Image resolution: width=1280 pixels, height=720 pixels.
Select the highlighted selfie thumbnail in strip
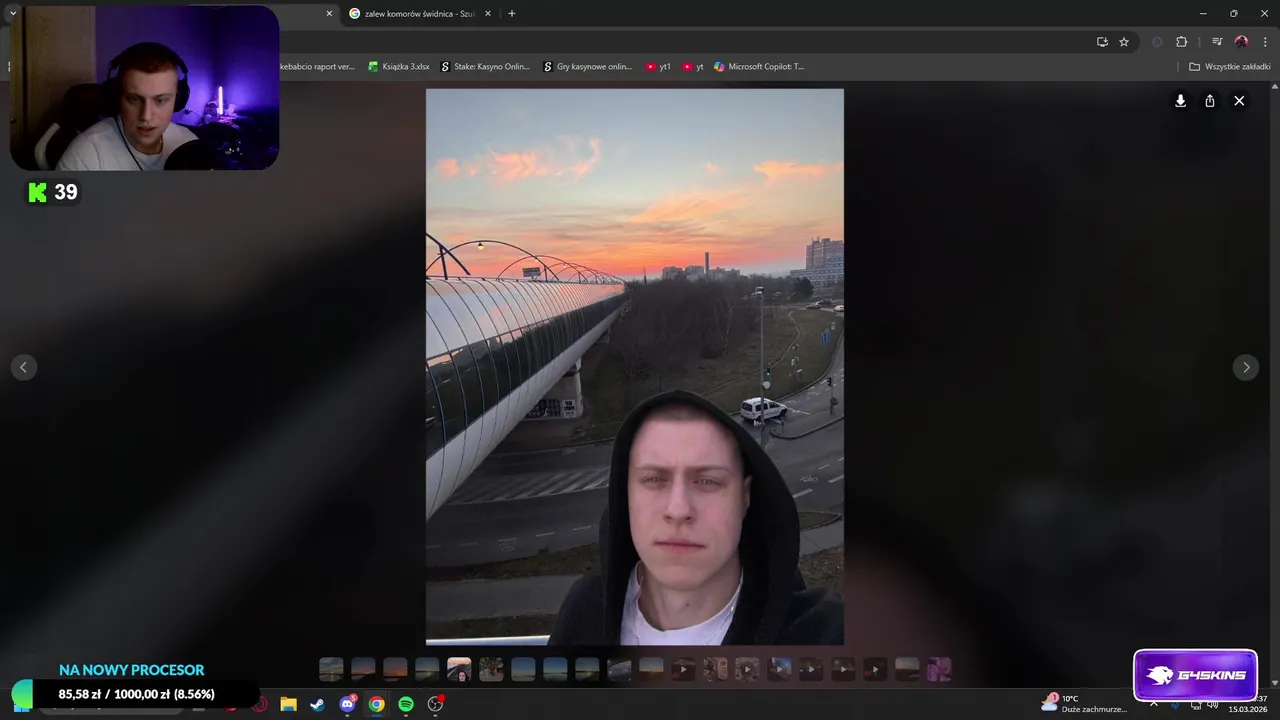tap(459, 669)
